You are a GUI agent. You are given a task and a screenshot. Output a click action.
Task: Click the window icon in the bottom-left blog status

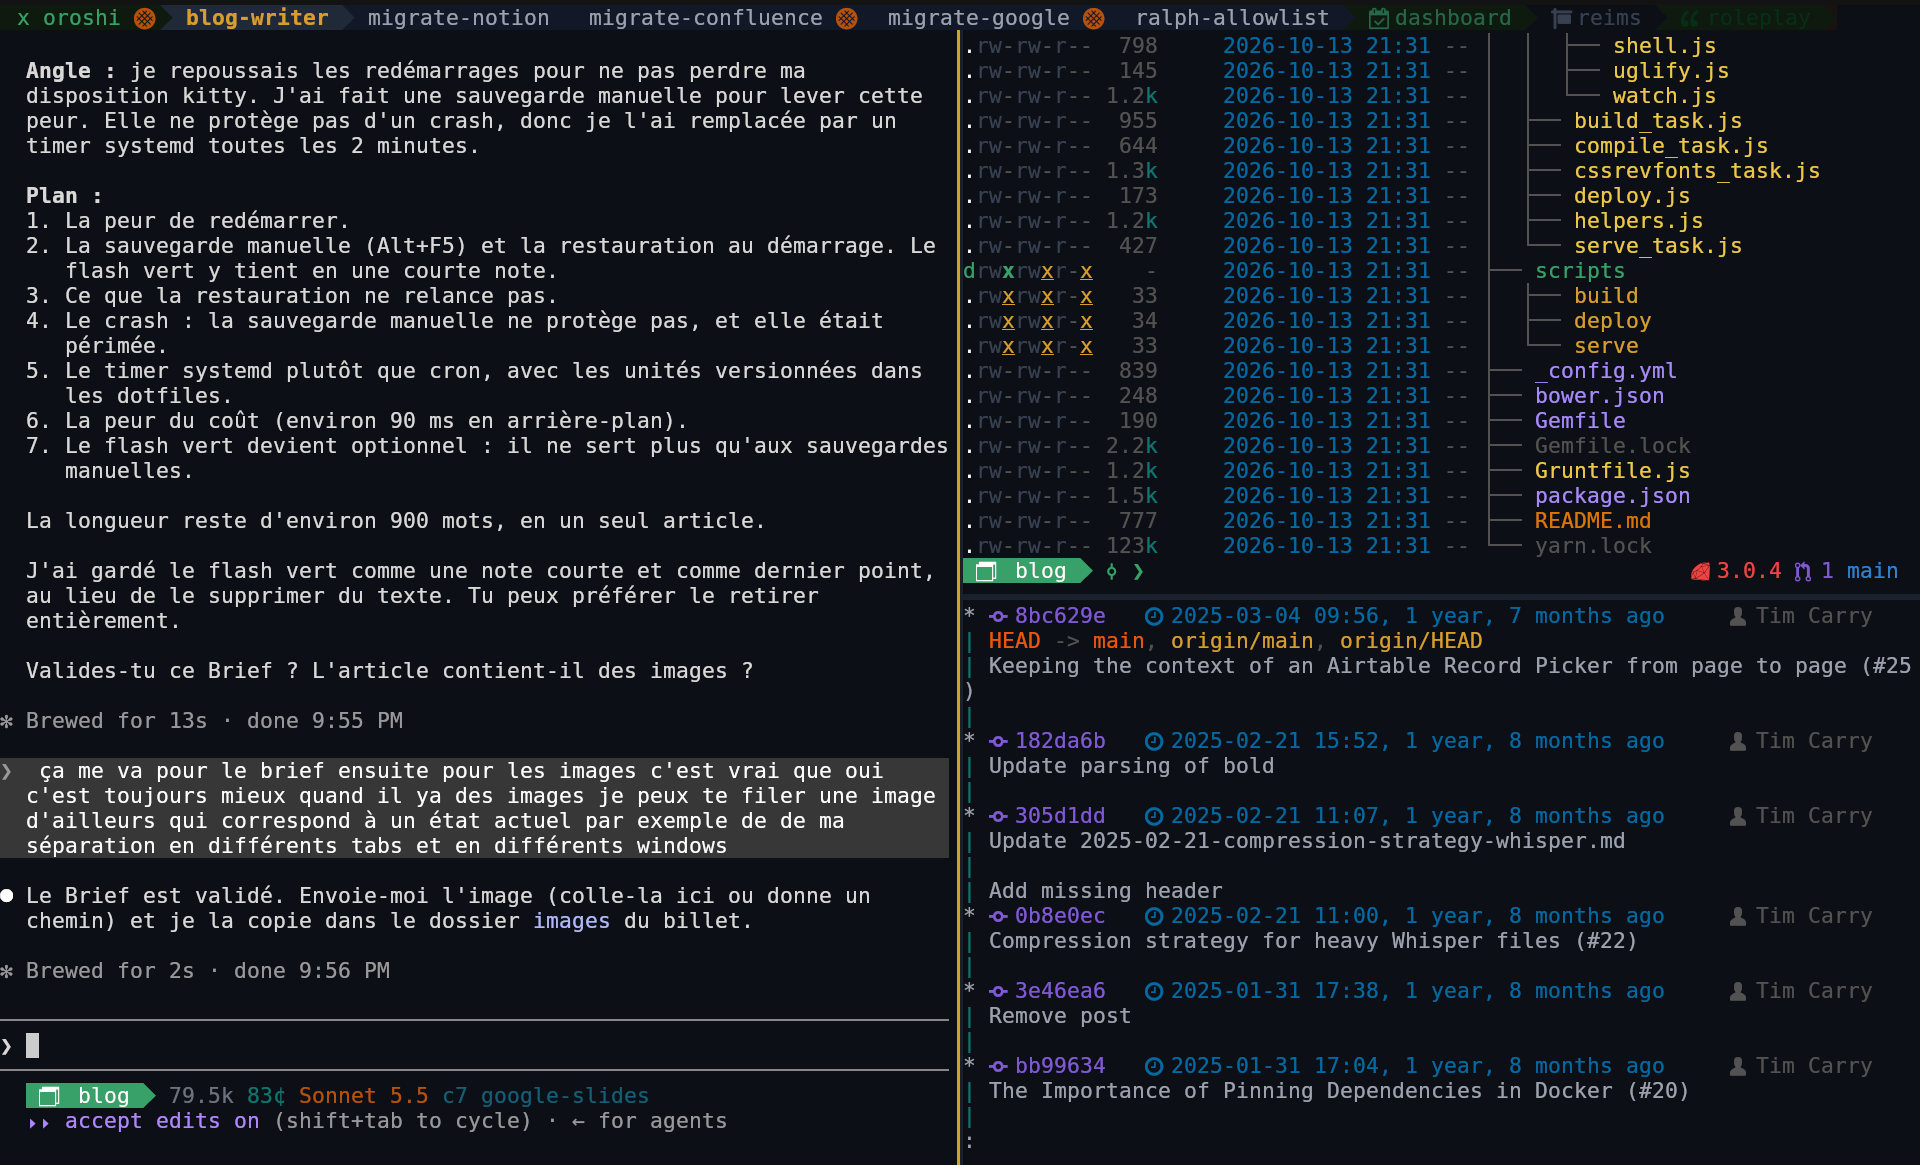[49, 1096]
